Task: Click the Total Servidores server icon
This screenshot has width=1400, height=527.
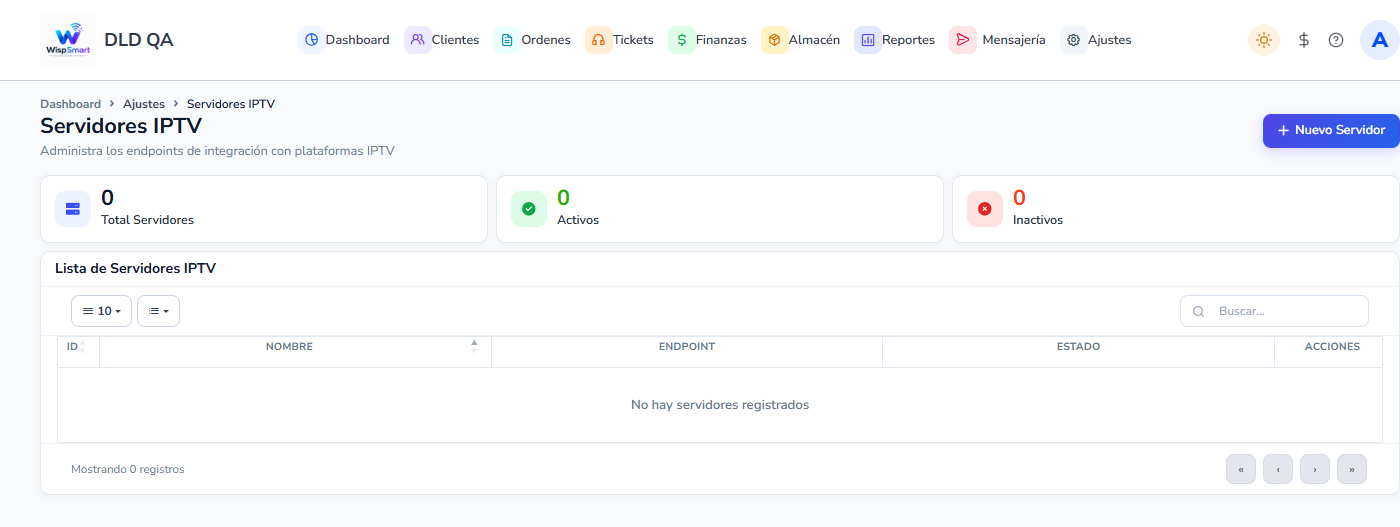Action: coord(73,209)
